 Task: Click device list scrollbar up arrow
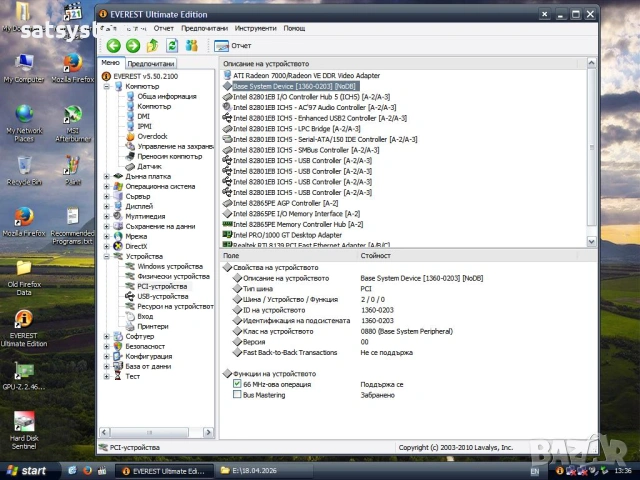coord(591,63)
